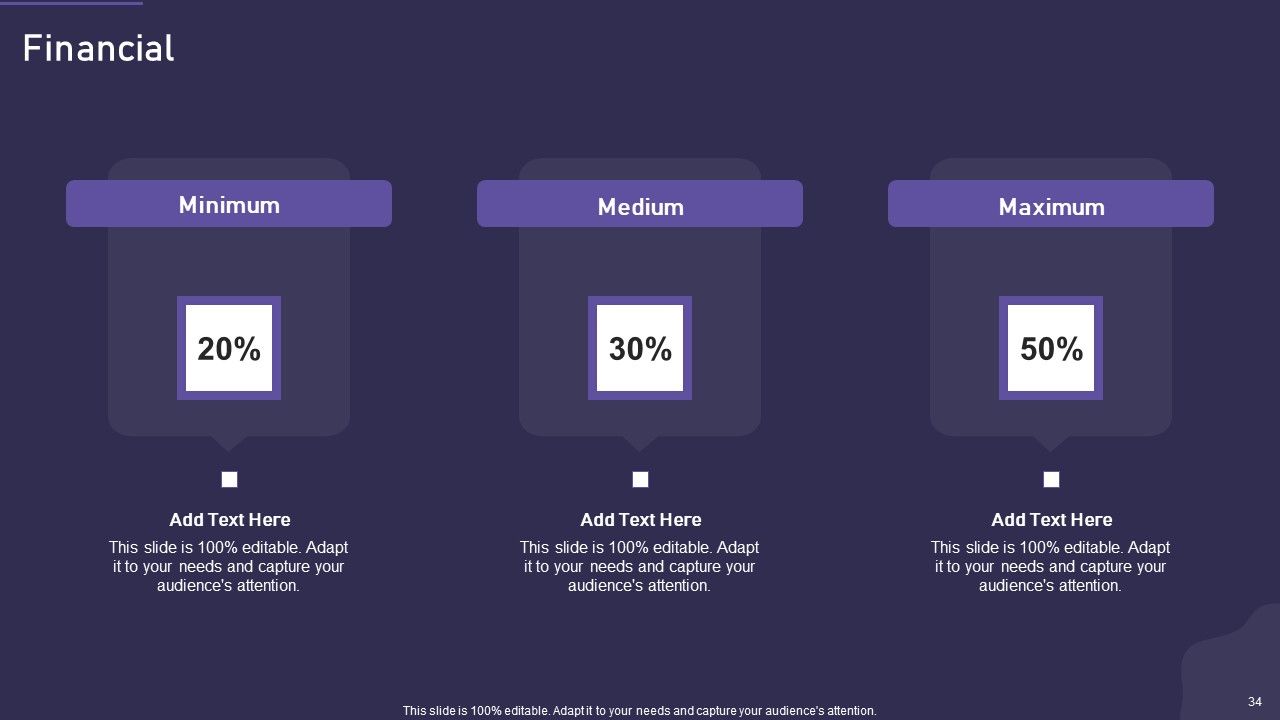Screen dimensions: 1280x720
Task: Click description paragraph below Medium column
Action: 640,567
